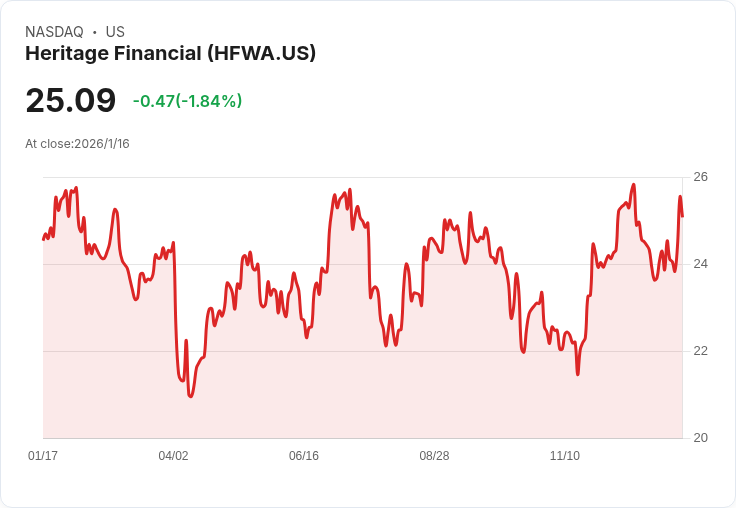Viewport: 736px width, 508px height.
Task: Select the 04/02 date on x-axis
Action: [x=173, y=455]
